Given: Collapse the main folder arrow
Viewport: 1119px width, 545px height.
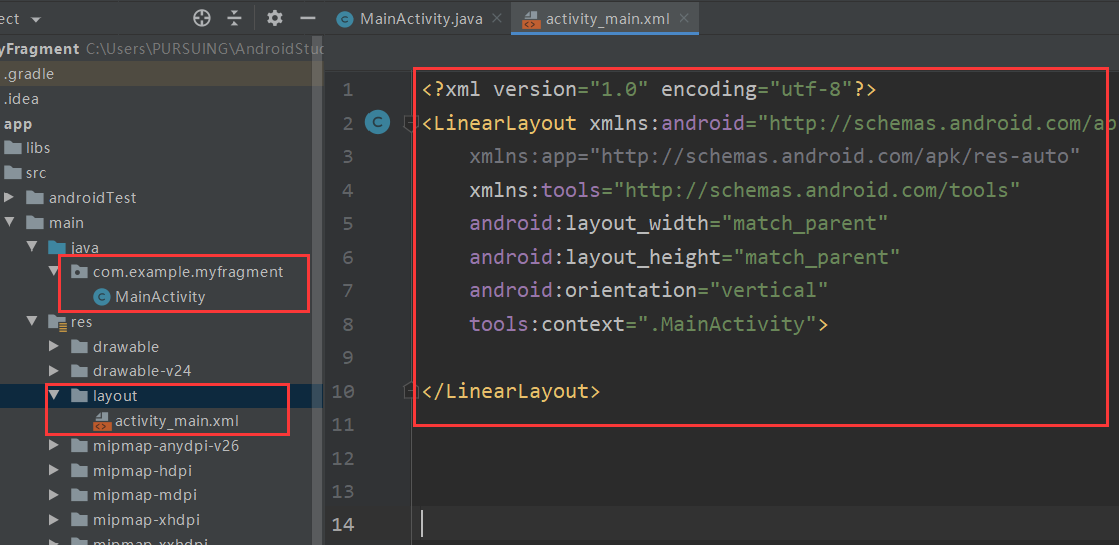Looking at the screenshot, I should pos(9,223).
